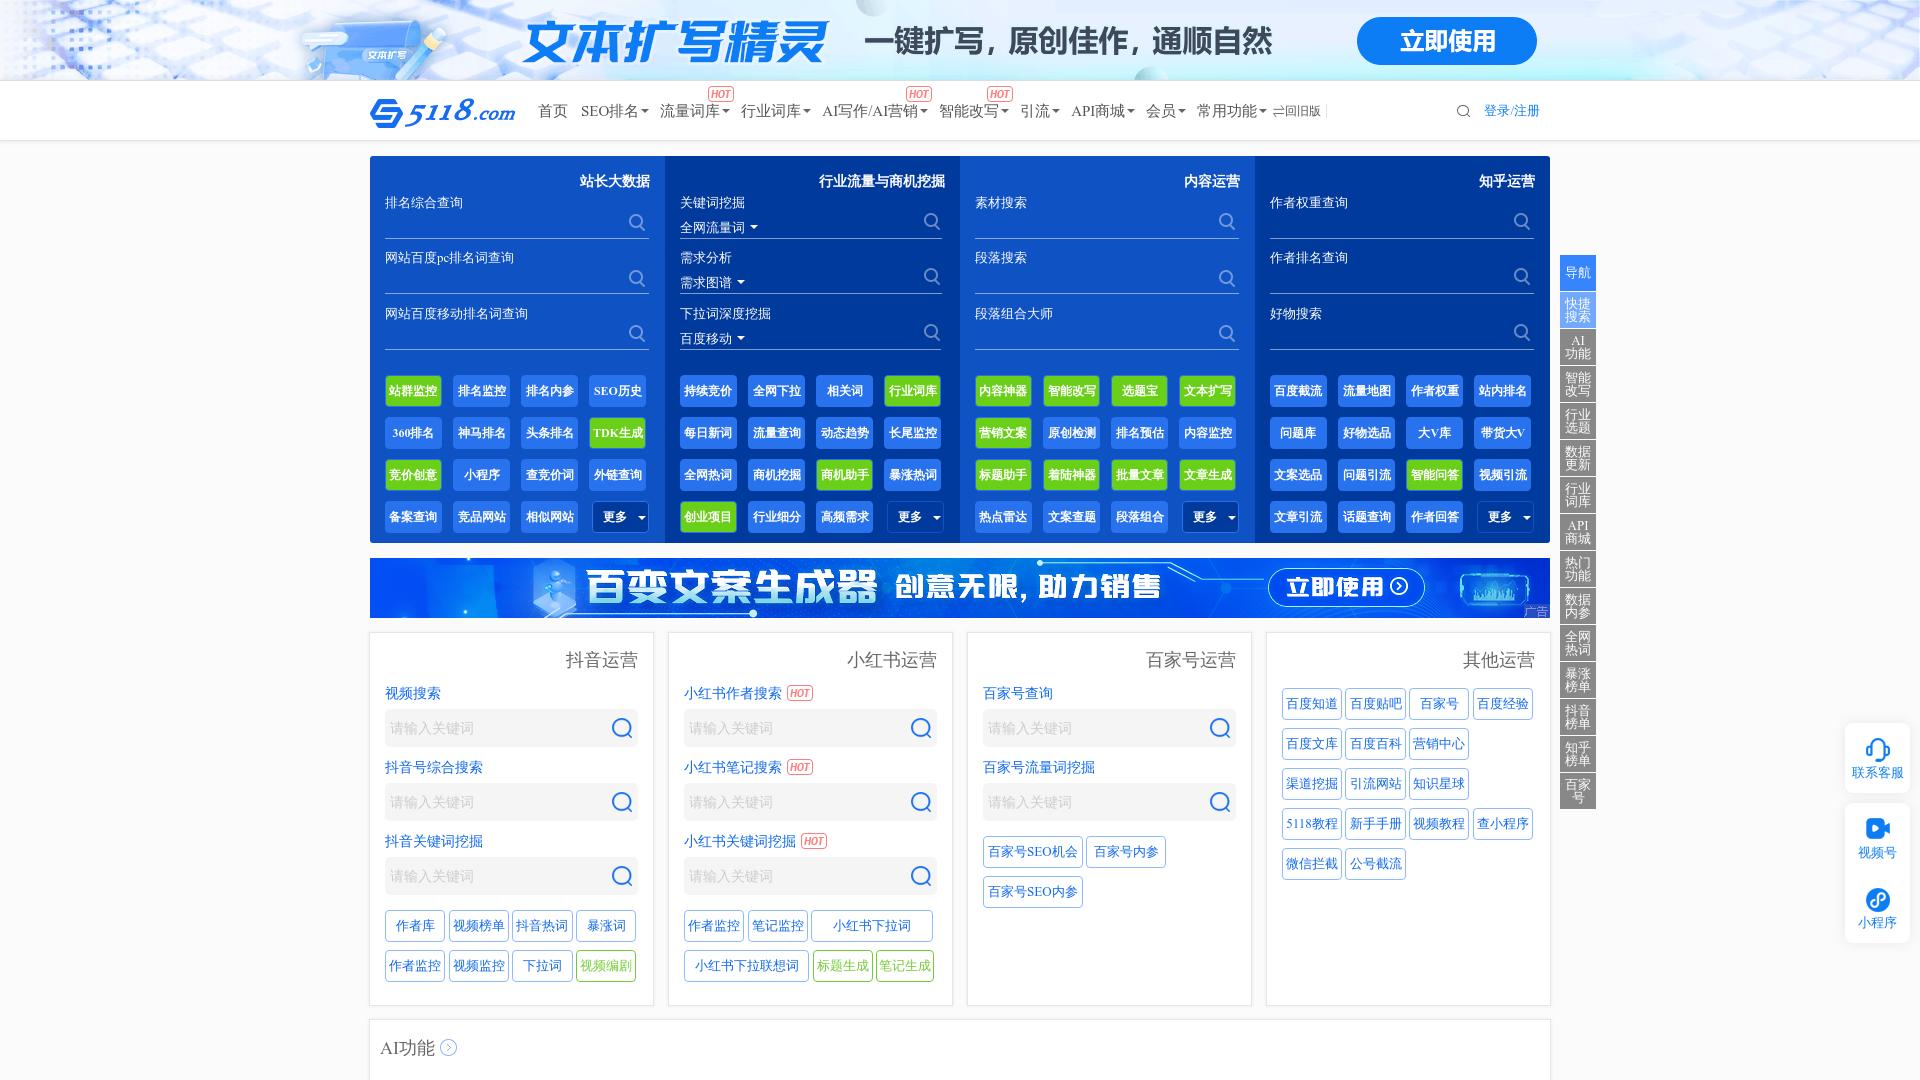Open 引流 navigation menu
This screenshot has width=1920, height=1080.
(x=1039, y=111)
